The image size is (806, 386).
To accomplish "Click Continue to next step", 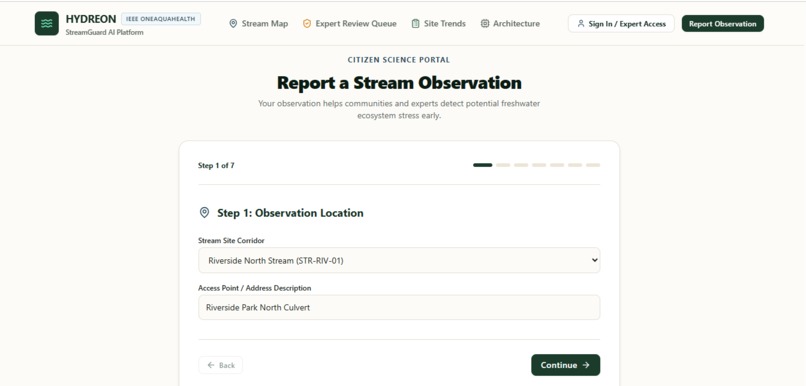I will (x=565, y=365).
